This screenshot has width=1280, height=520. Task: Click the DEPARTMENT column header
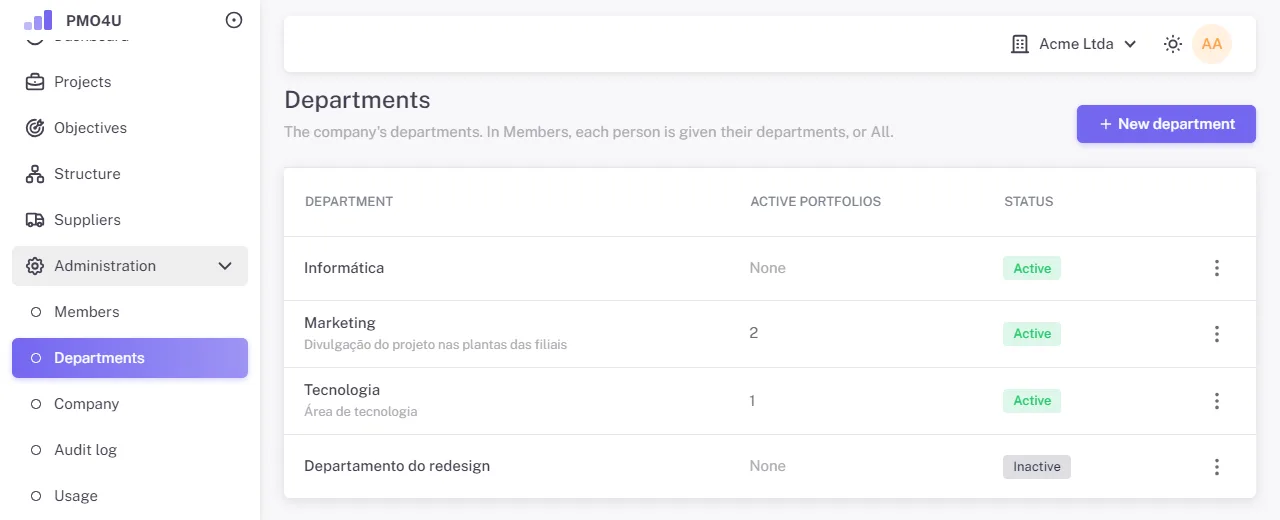[x=349, y=202]
